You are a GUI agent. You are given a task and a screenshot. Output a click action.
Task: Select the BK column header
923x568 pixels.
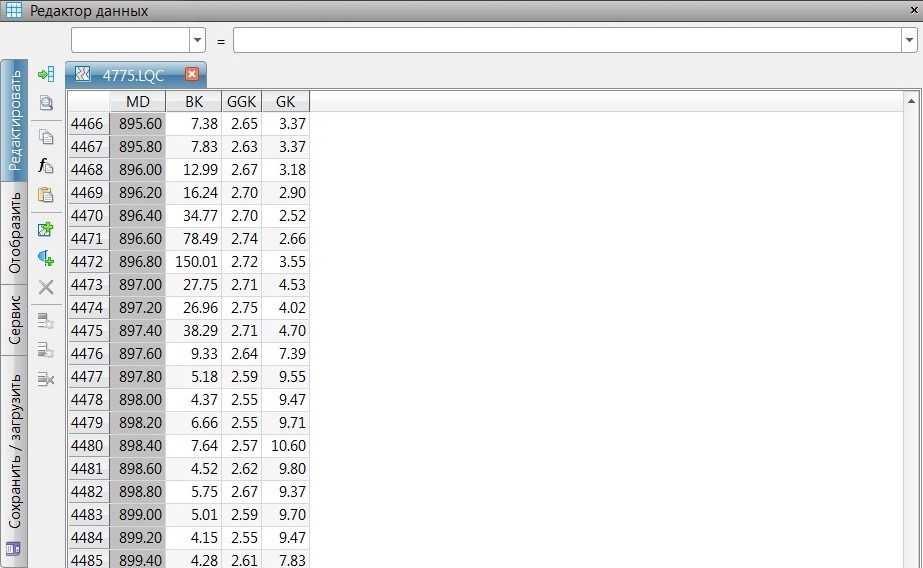point(194,102)
